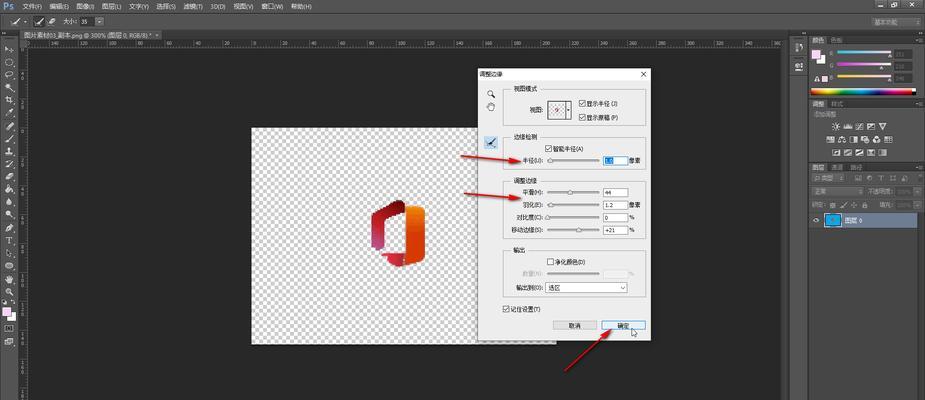
Task: Switch to the Swatches tab
Action: click(x=837, y=40)
